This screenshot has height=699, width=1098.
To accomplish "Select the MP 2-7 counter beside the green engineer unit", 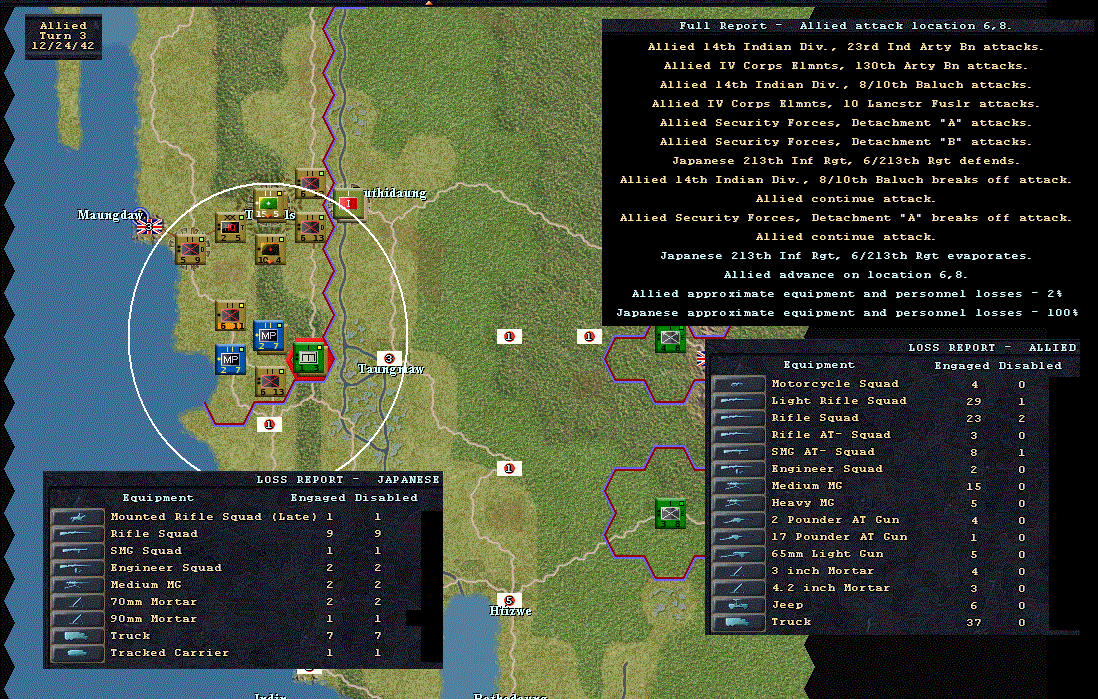I will [x=268, y=336].
